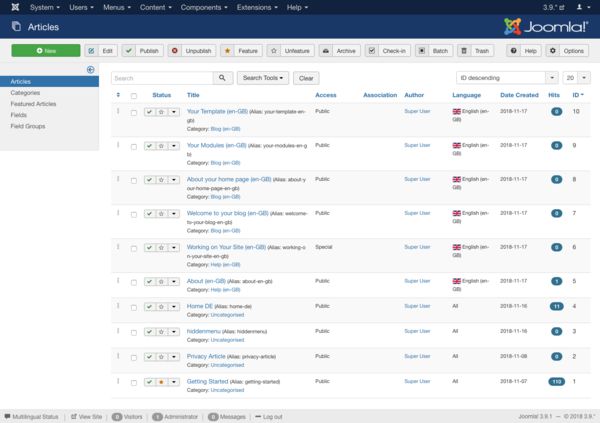Open status actions dropdown for hiddenmenu row
The height and width of the screenshot is (423, 600).
tap(174, 332)
